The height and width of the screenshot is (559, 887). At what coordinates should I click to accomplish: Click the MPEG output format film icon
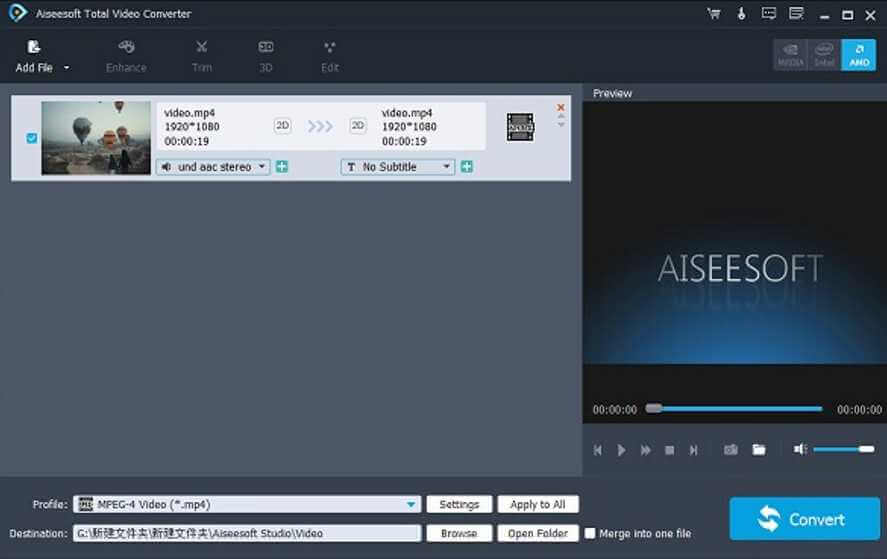point(520,127)
